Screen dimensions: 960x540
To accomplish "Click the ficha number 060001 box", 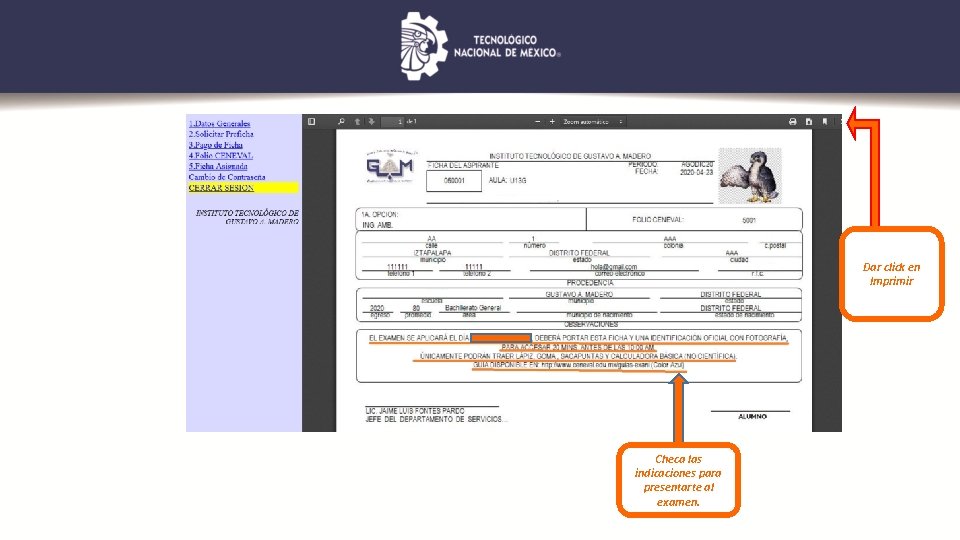I will click(x=454, y=181).
